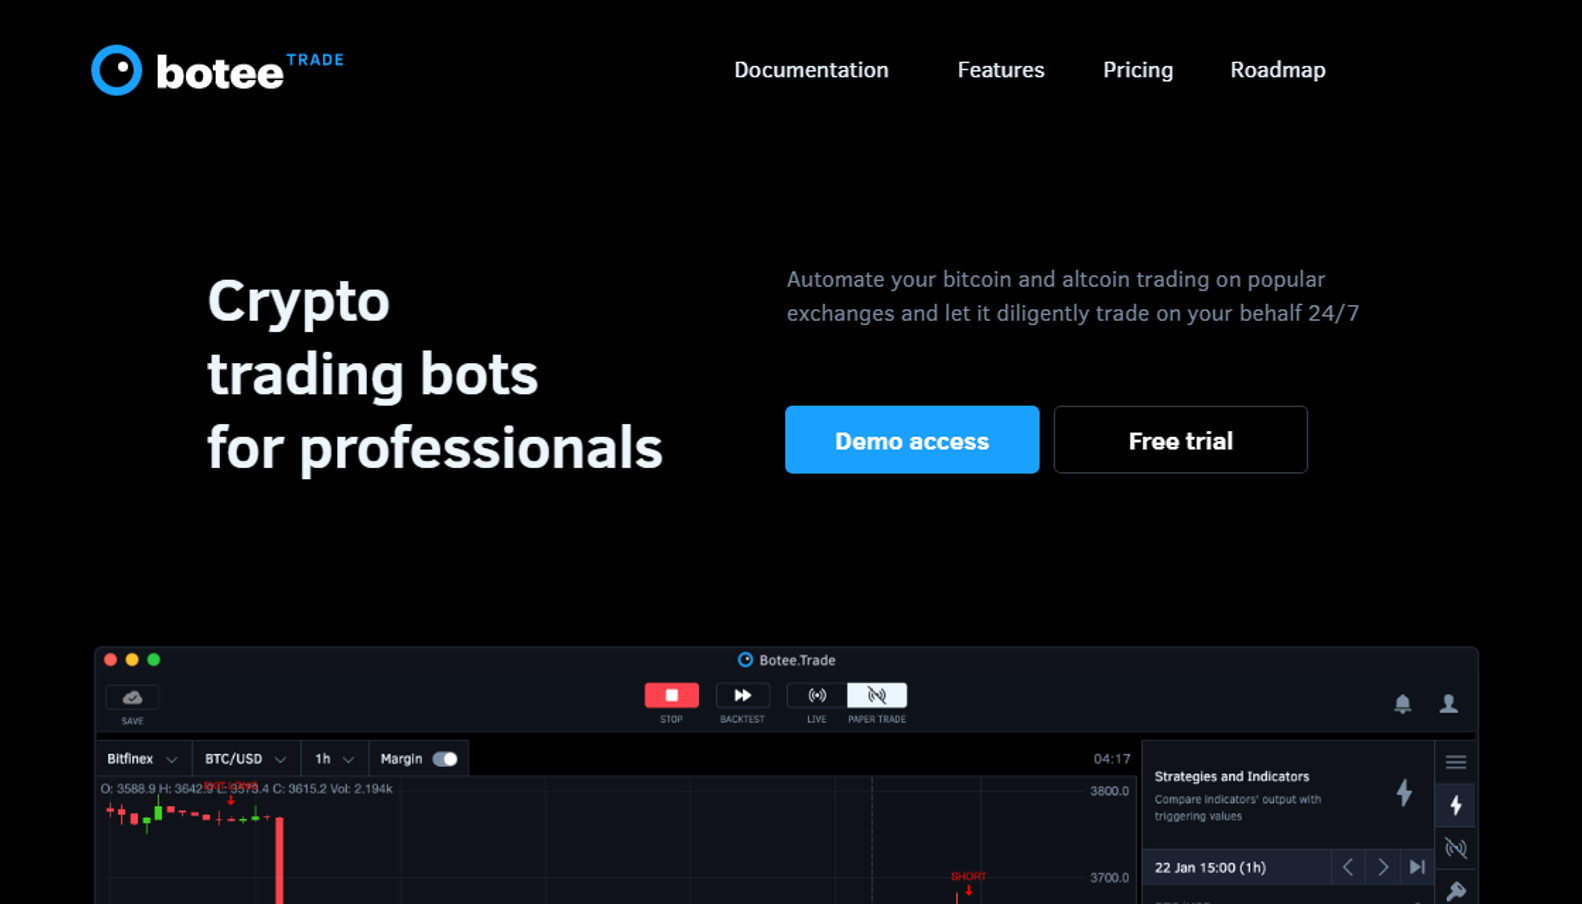Change the 1h timeframe dropdown
The image size is (1582, 904).
pyautogui.click(x=334, y=759)
